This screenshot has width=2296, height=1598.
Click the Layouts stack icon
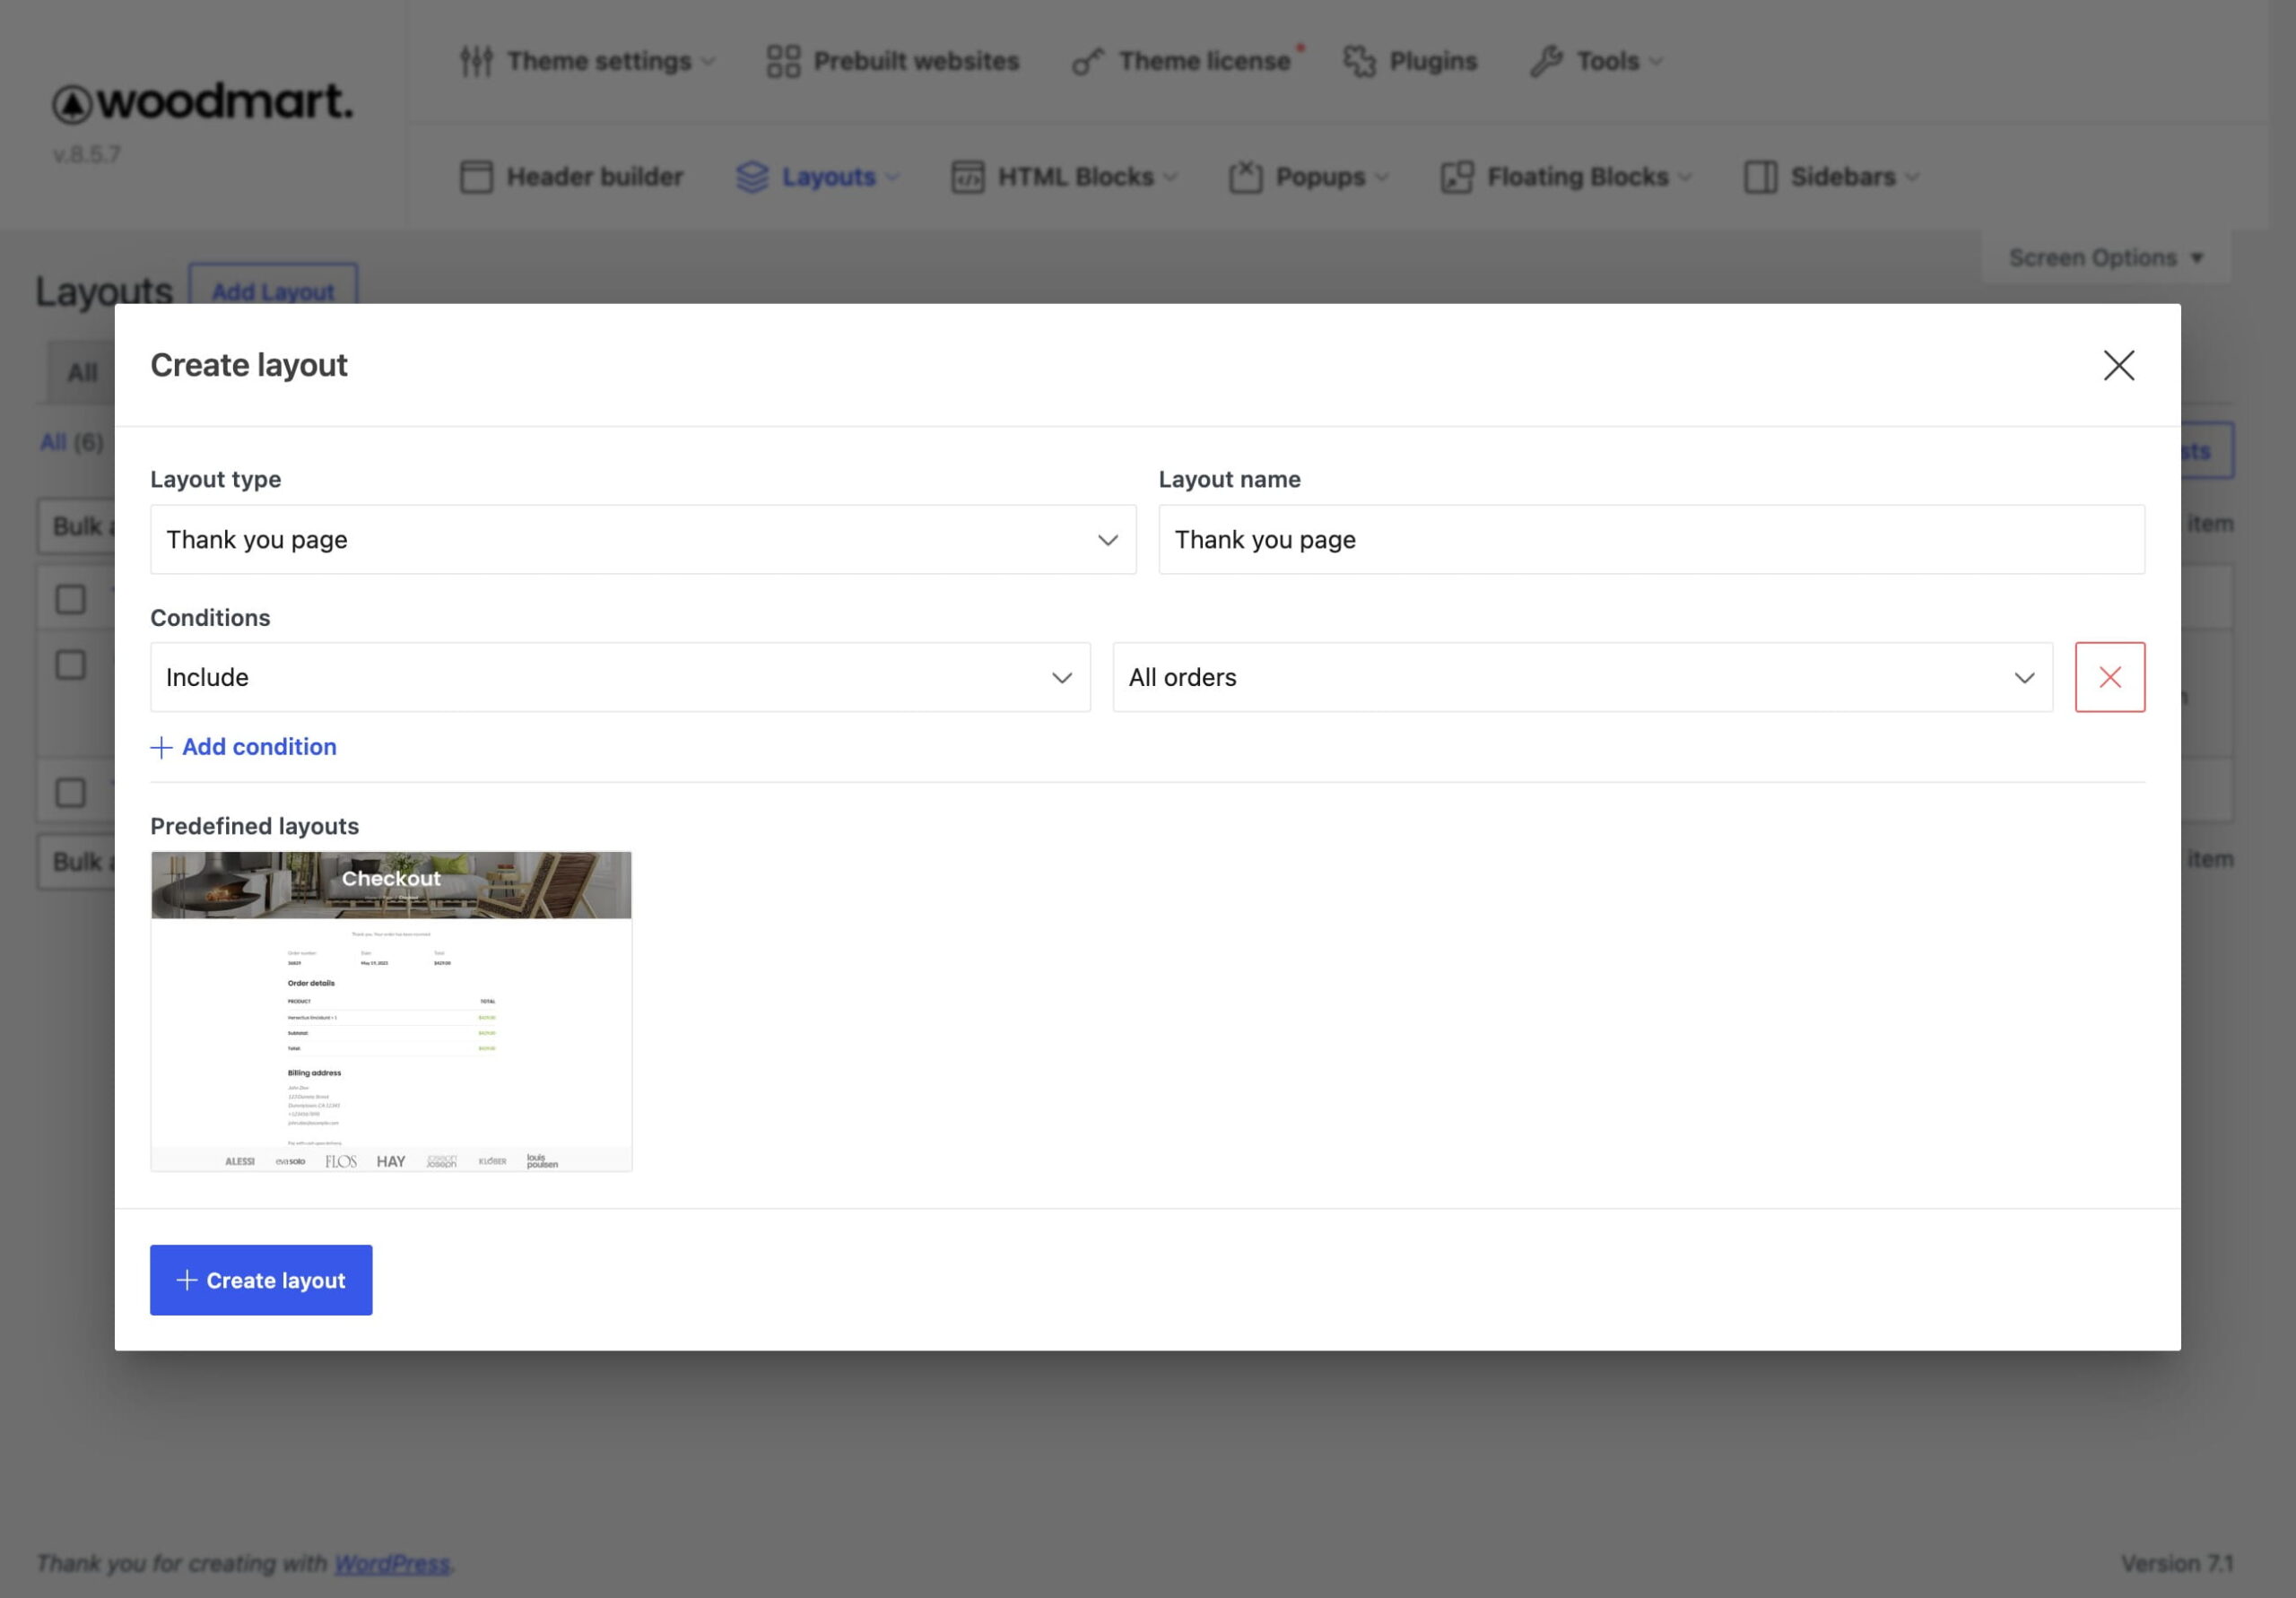tap(752, 177)
